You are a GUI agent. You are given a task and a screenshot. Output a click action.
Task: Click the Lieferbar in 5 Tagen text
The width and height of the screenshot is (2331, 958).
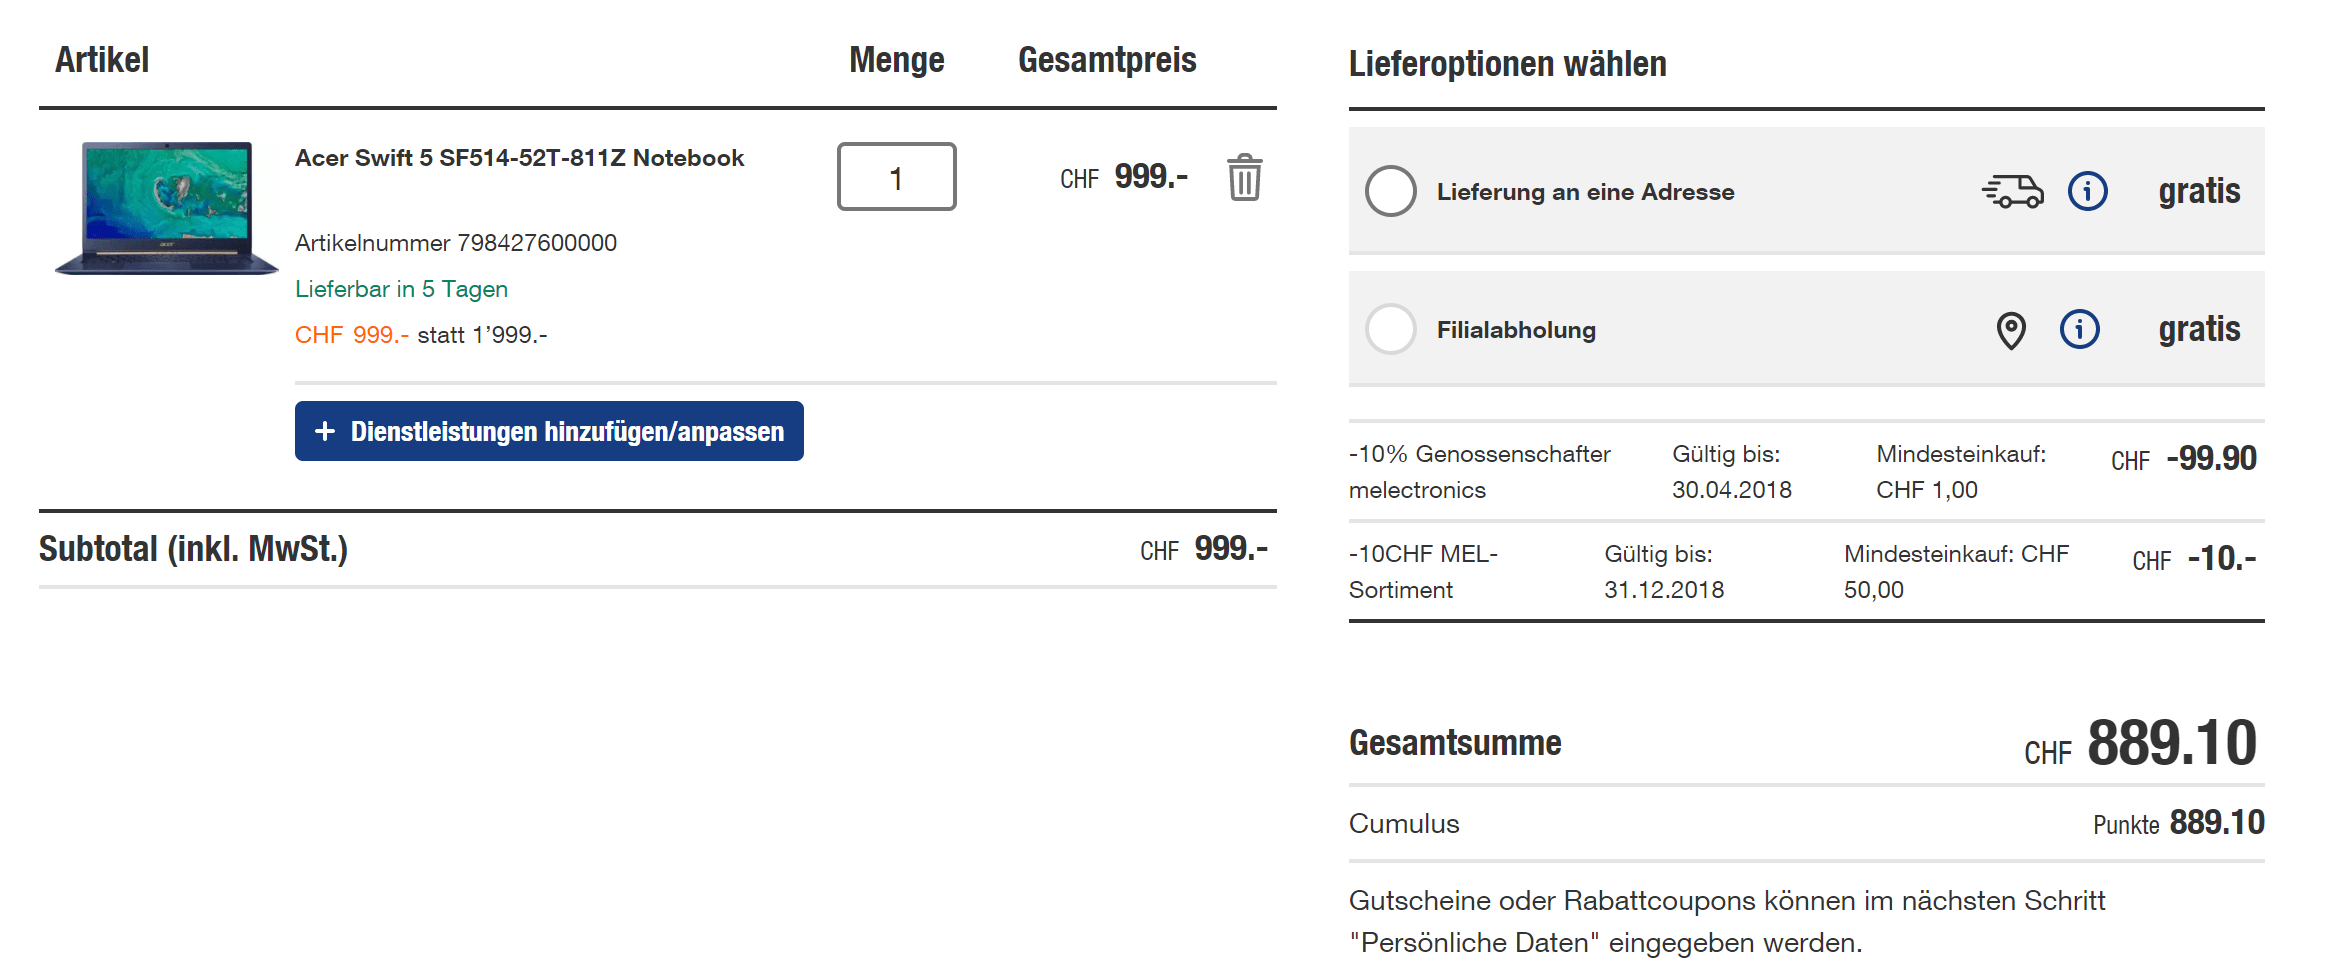(401, 289)
